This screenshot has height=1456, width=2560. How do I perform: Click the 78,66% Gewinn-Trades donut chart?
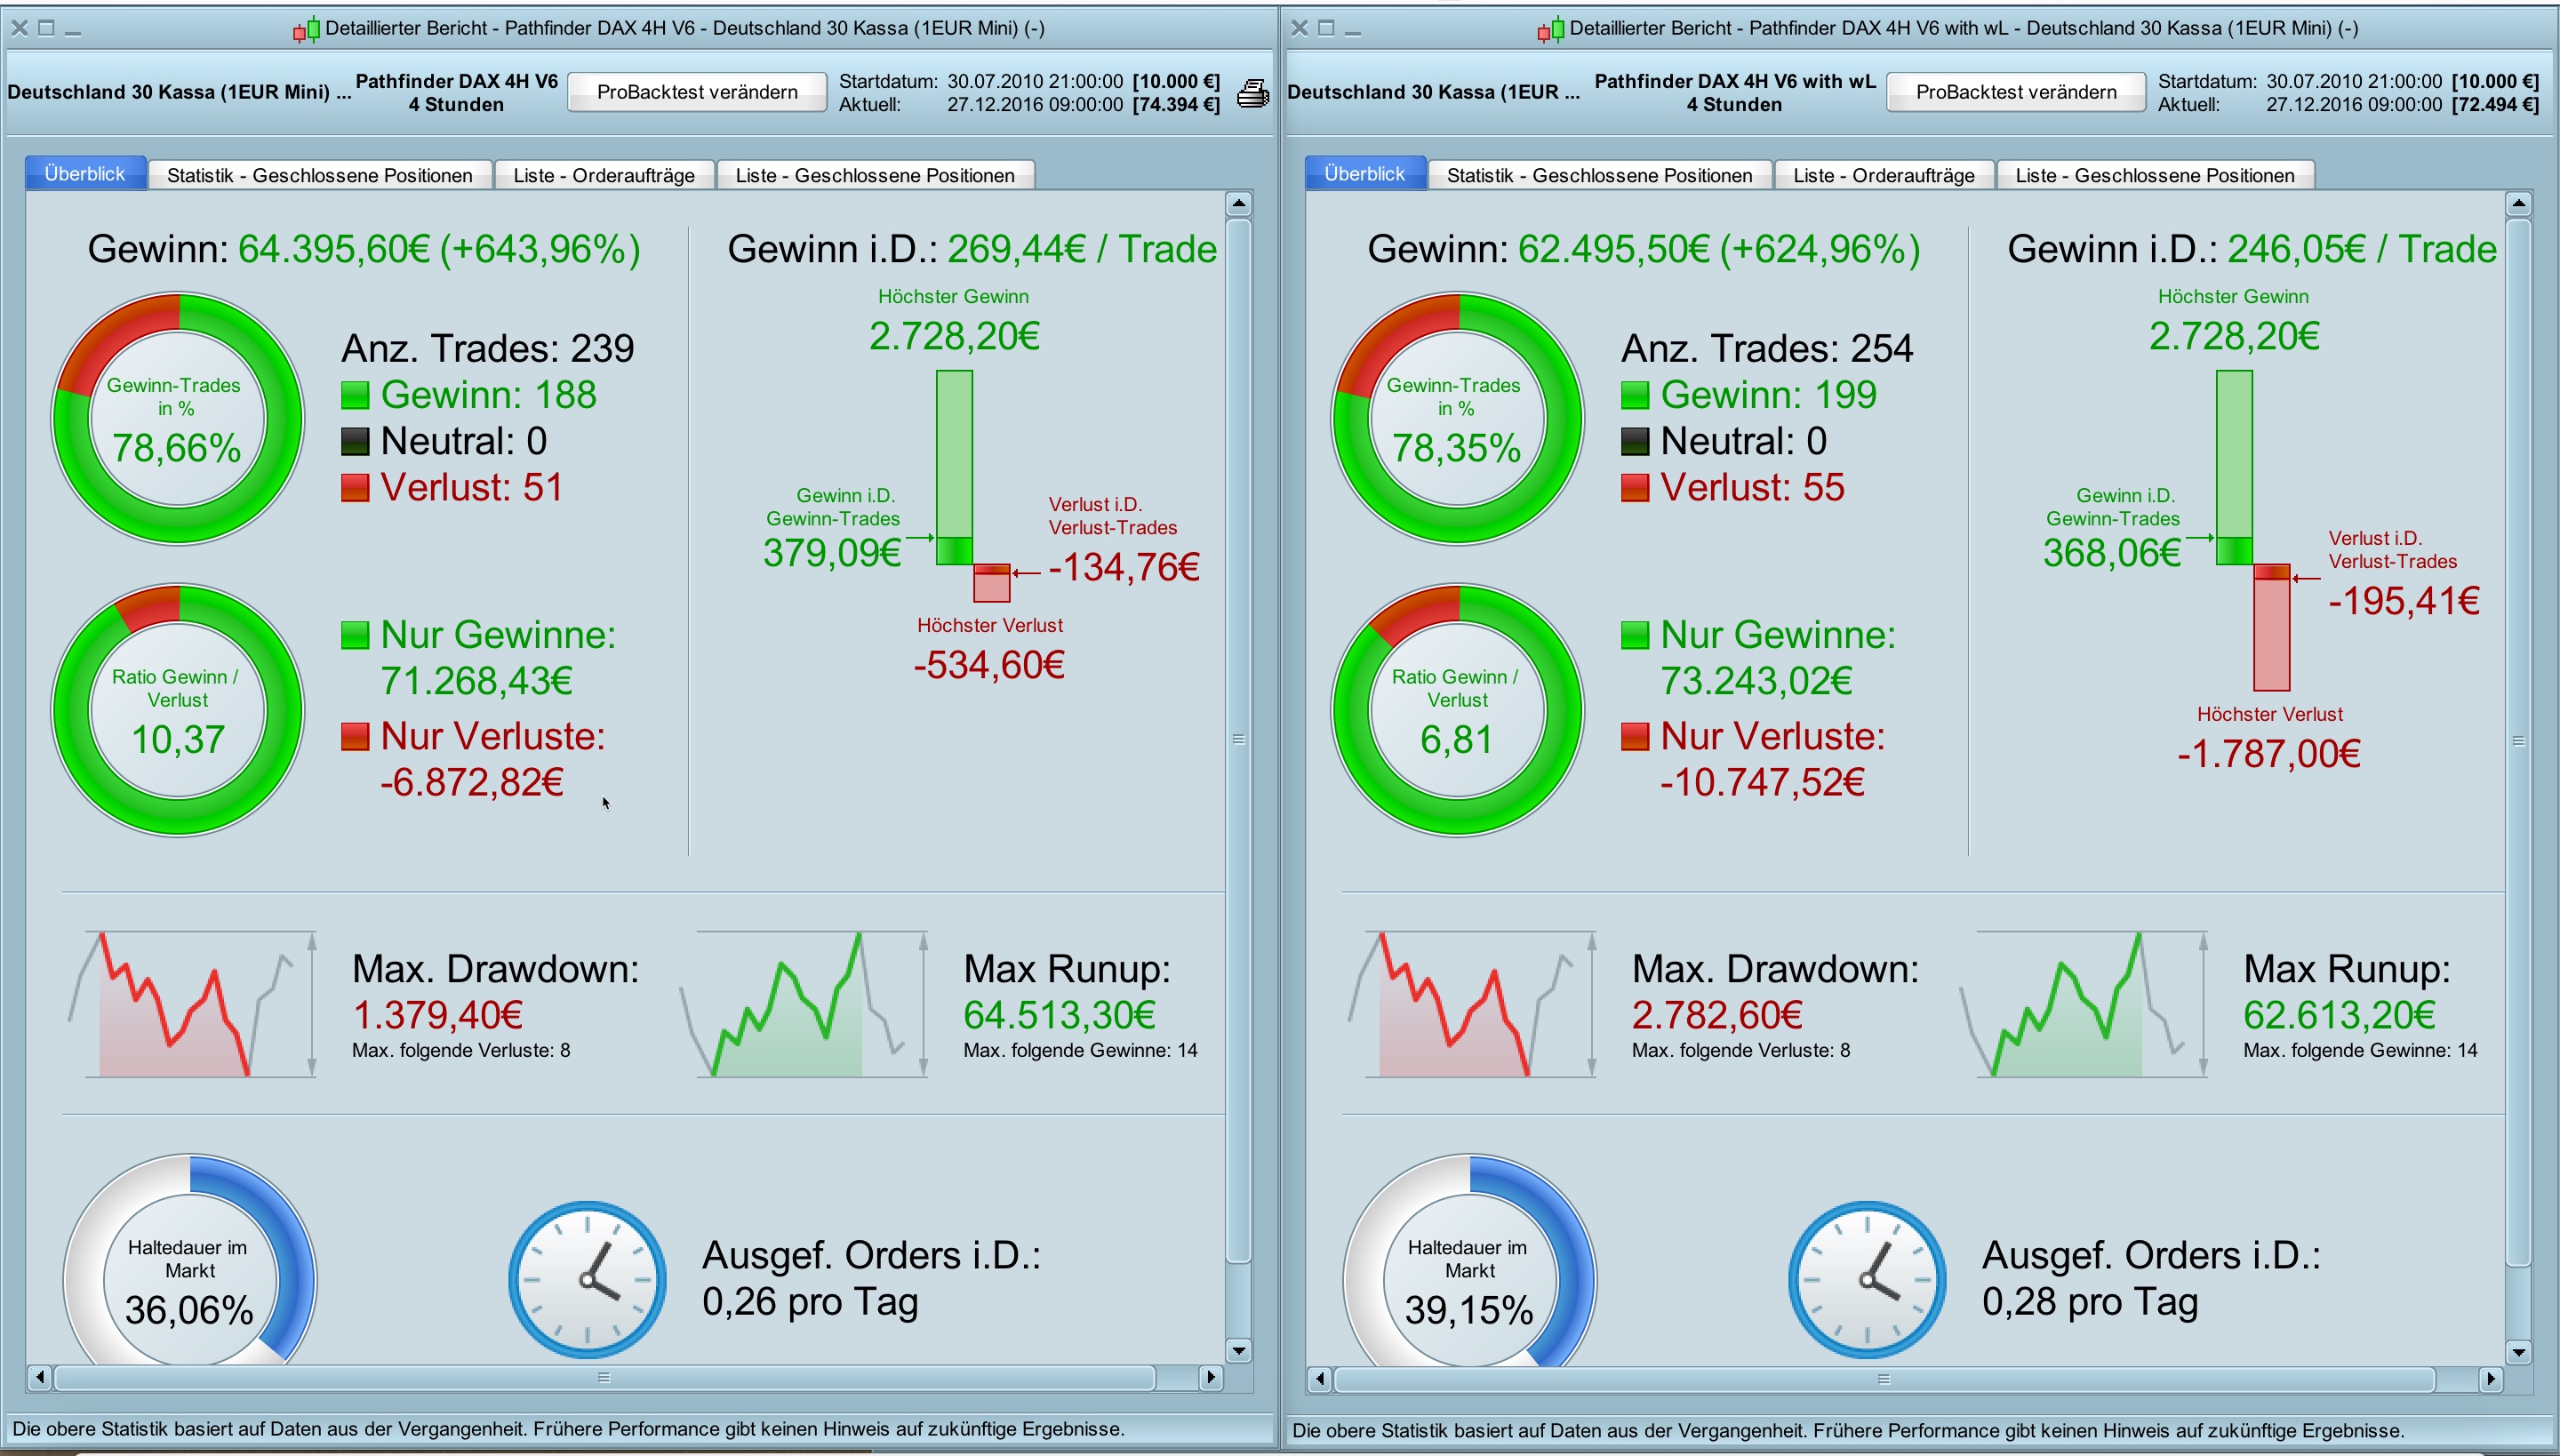coord(177,418)
